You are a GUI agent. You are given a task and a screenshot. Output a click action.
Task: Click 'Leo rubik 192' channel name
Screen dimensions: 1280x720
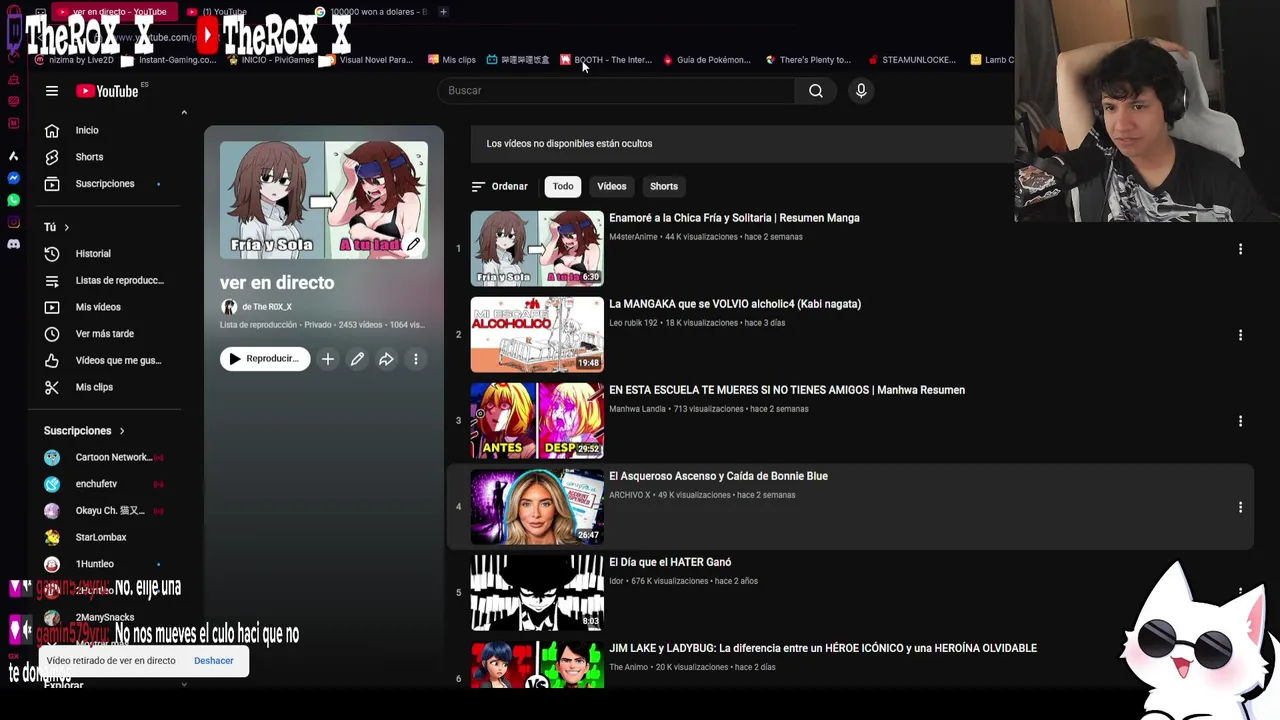633,323
